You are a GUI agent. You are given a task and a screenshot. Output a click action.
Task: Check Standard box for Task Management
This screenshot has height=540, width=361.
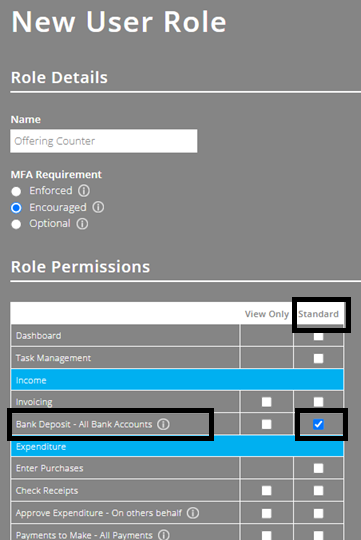pos(318,359)
